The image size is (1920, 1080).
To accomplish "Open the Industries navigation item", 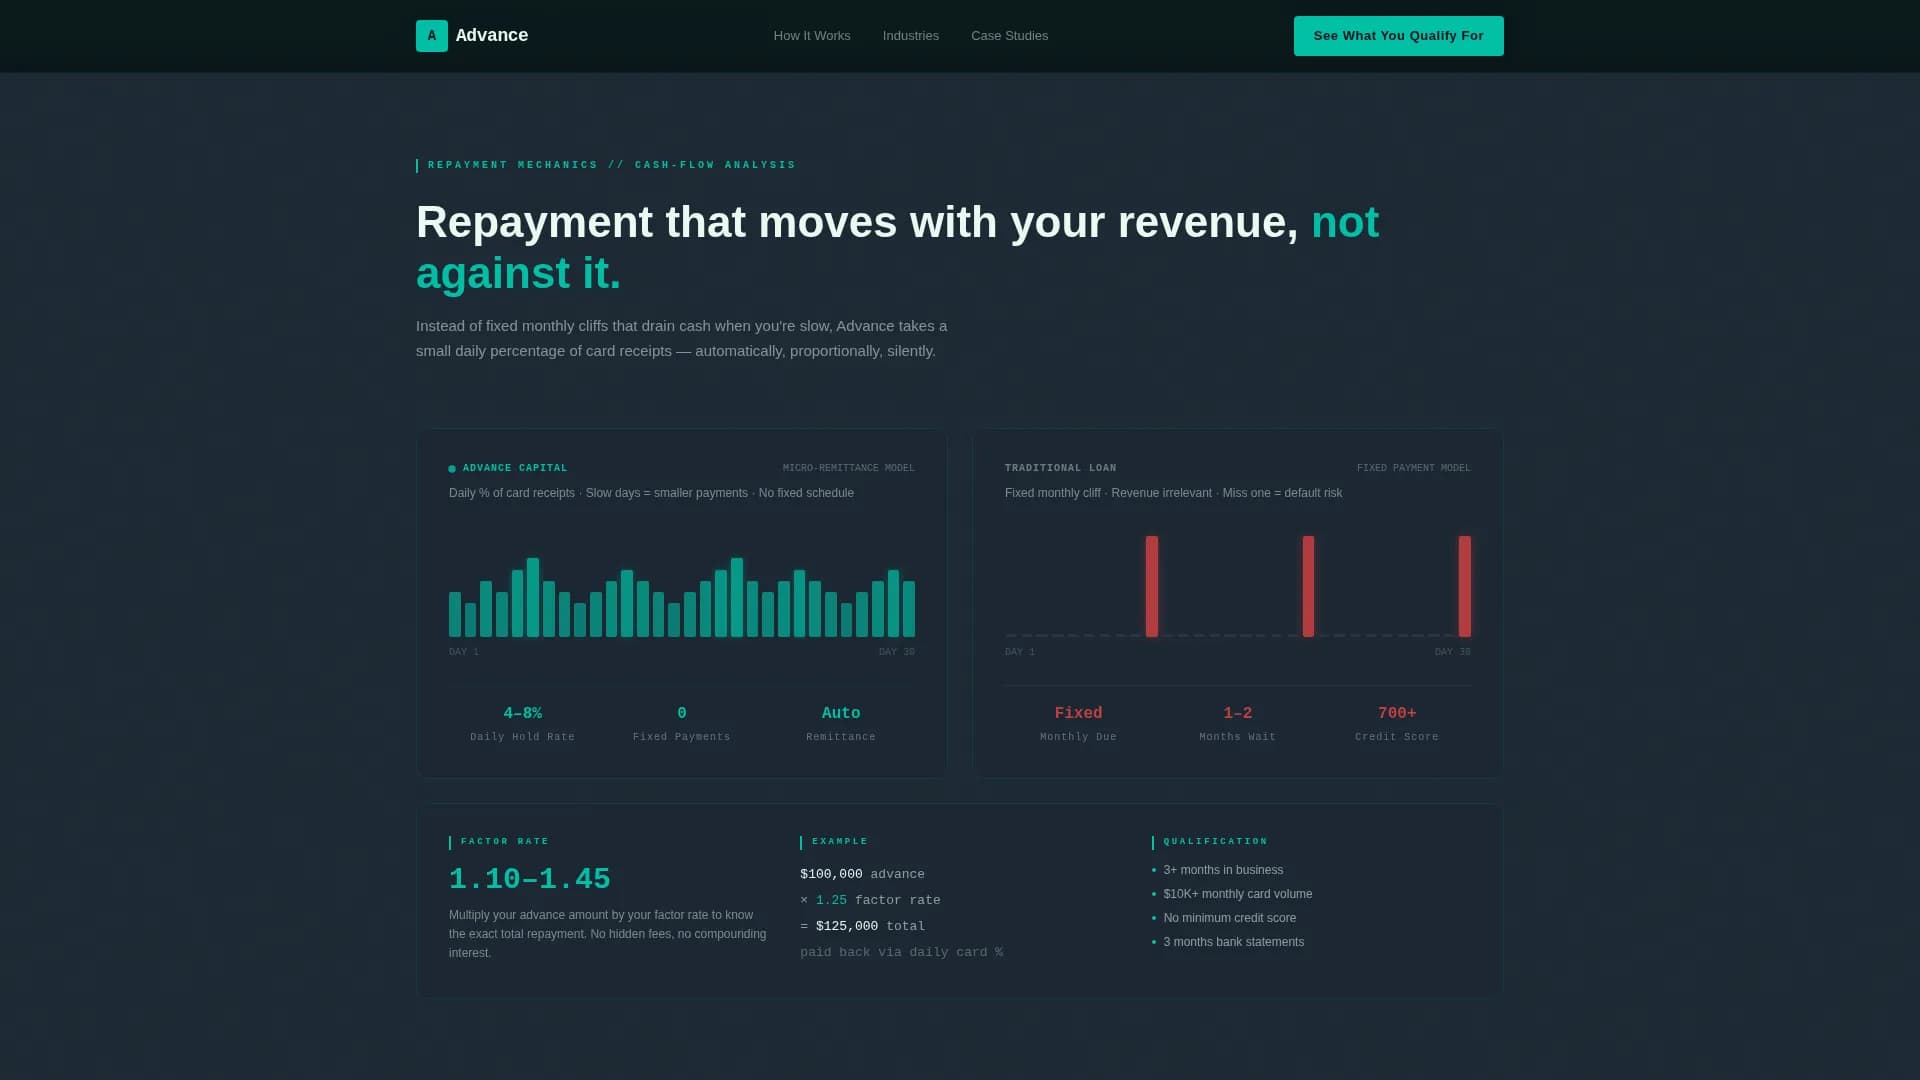I will pyautogui.click(x=909, y=36).
